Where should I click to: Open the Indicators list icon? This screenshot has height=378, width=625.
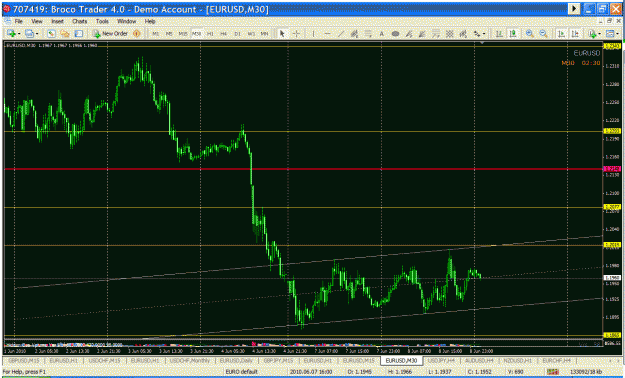(592, 34)
